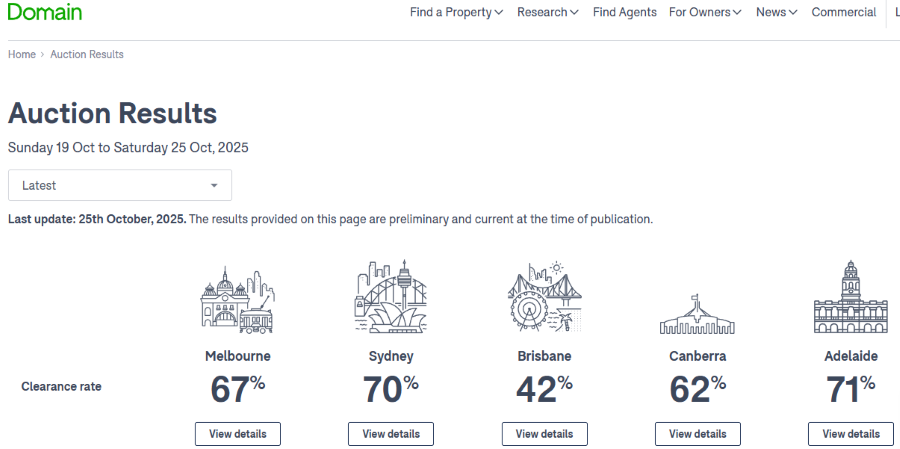View details for Melbourne auctions
Viewport: 900px width, 449px height.
point(238,434)
